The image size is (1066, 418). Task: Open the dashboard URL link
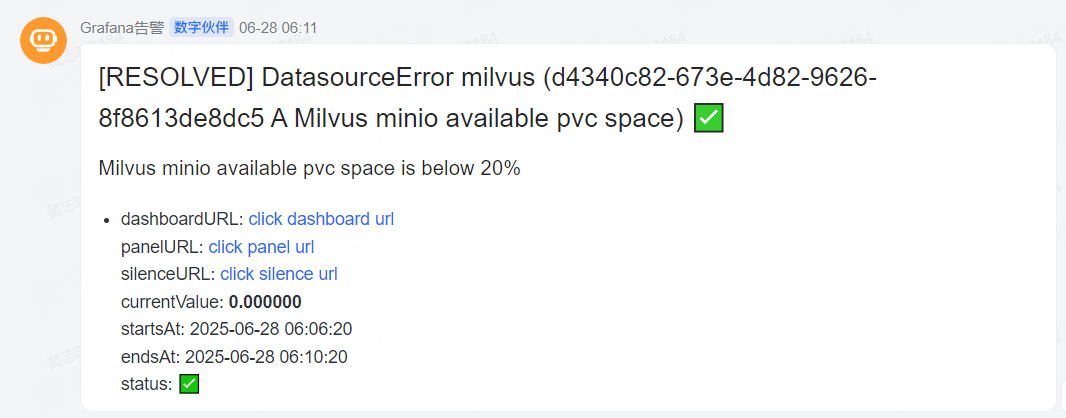[x=321, y=219]
